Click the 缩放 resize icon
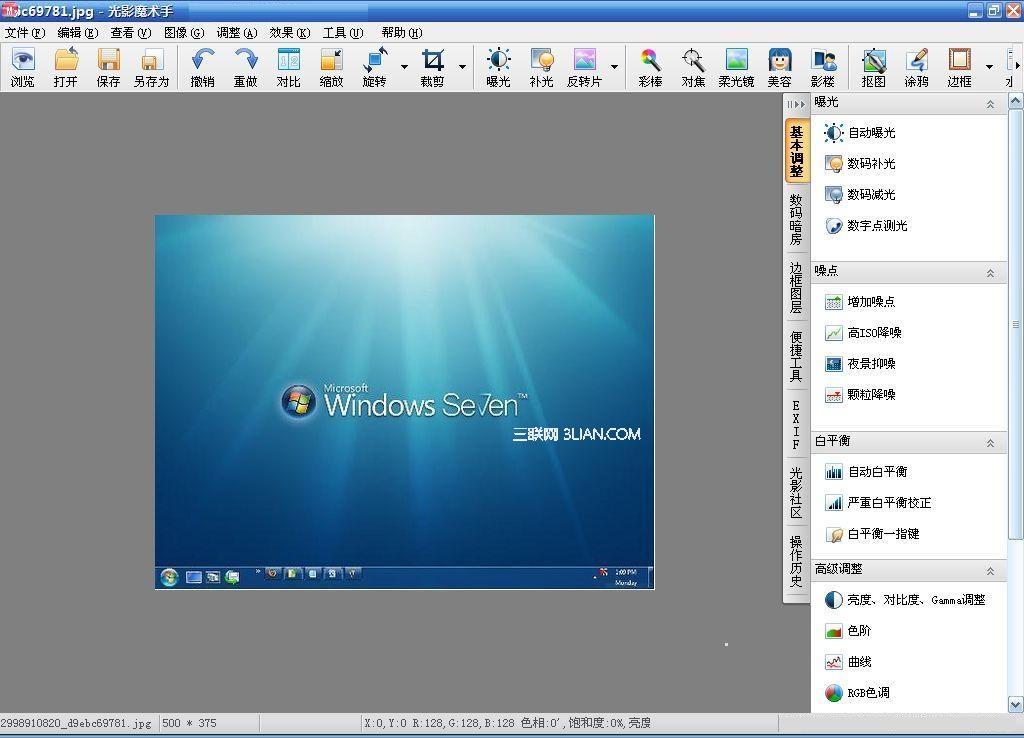This screenshot has width=1024, height=738. click(332, 67)
